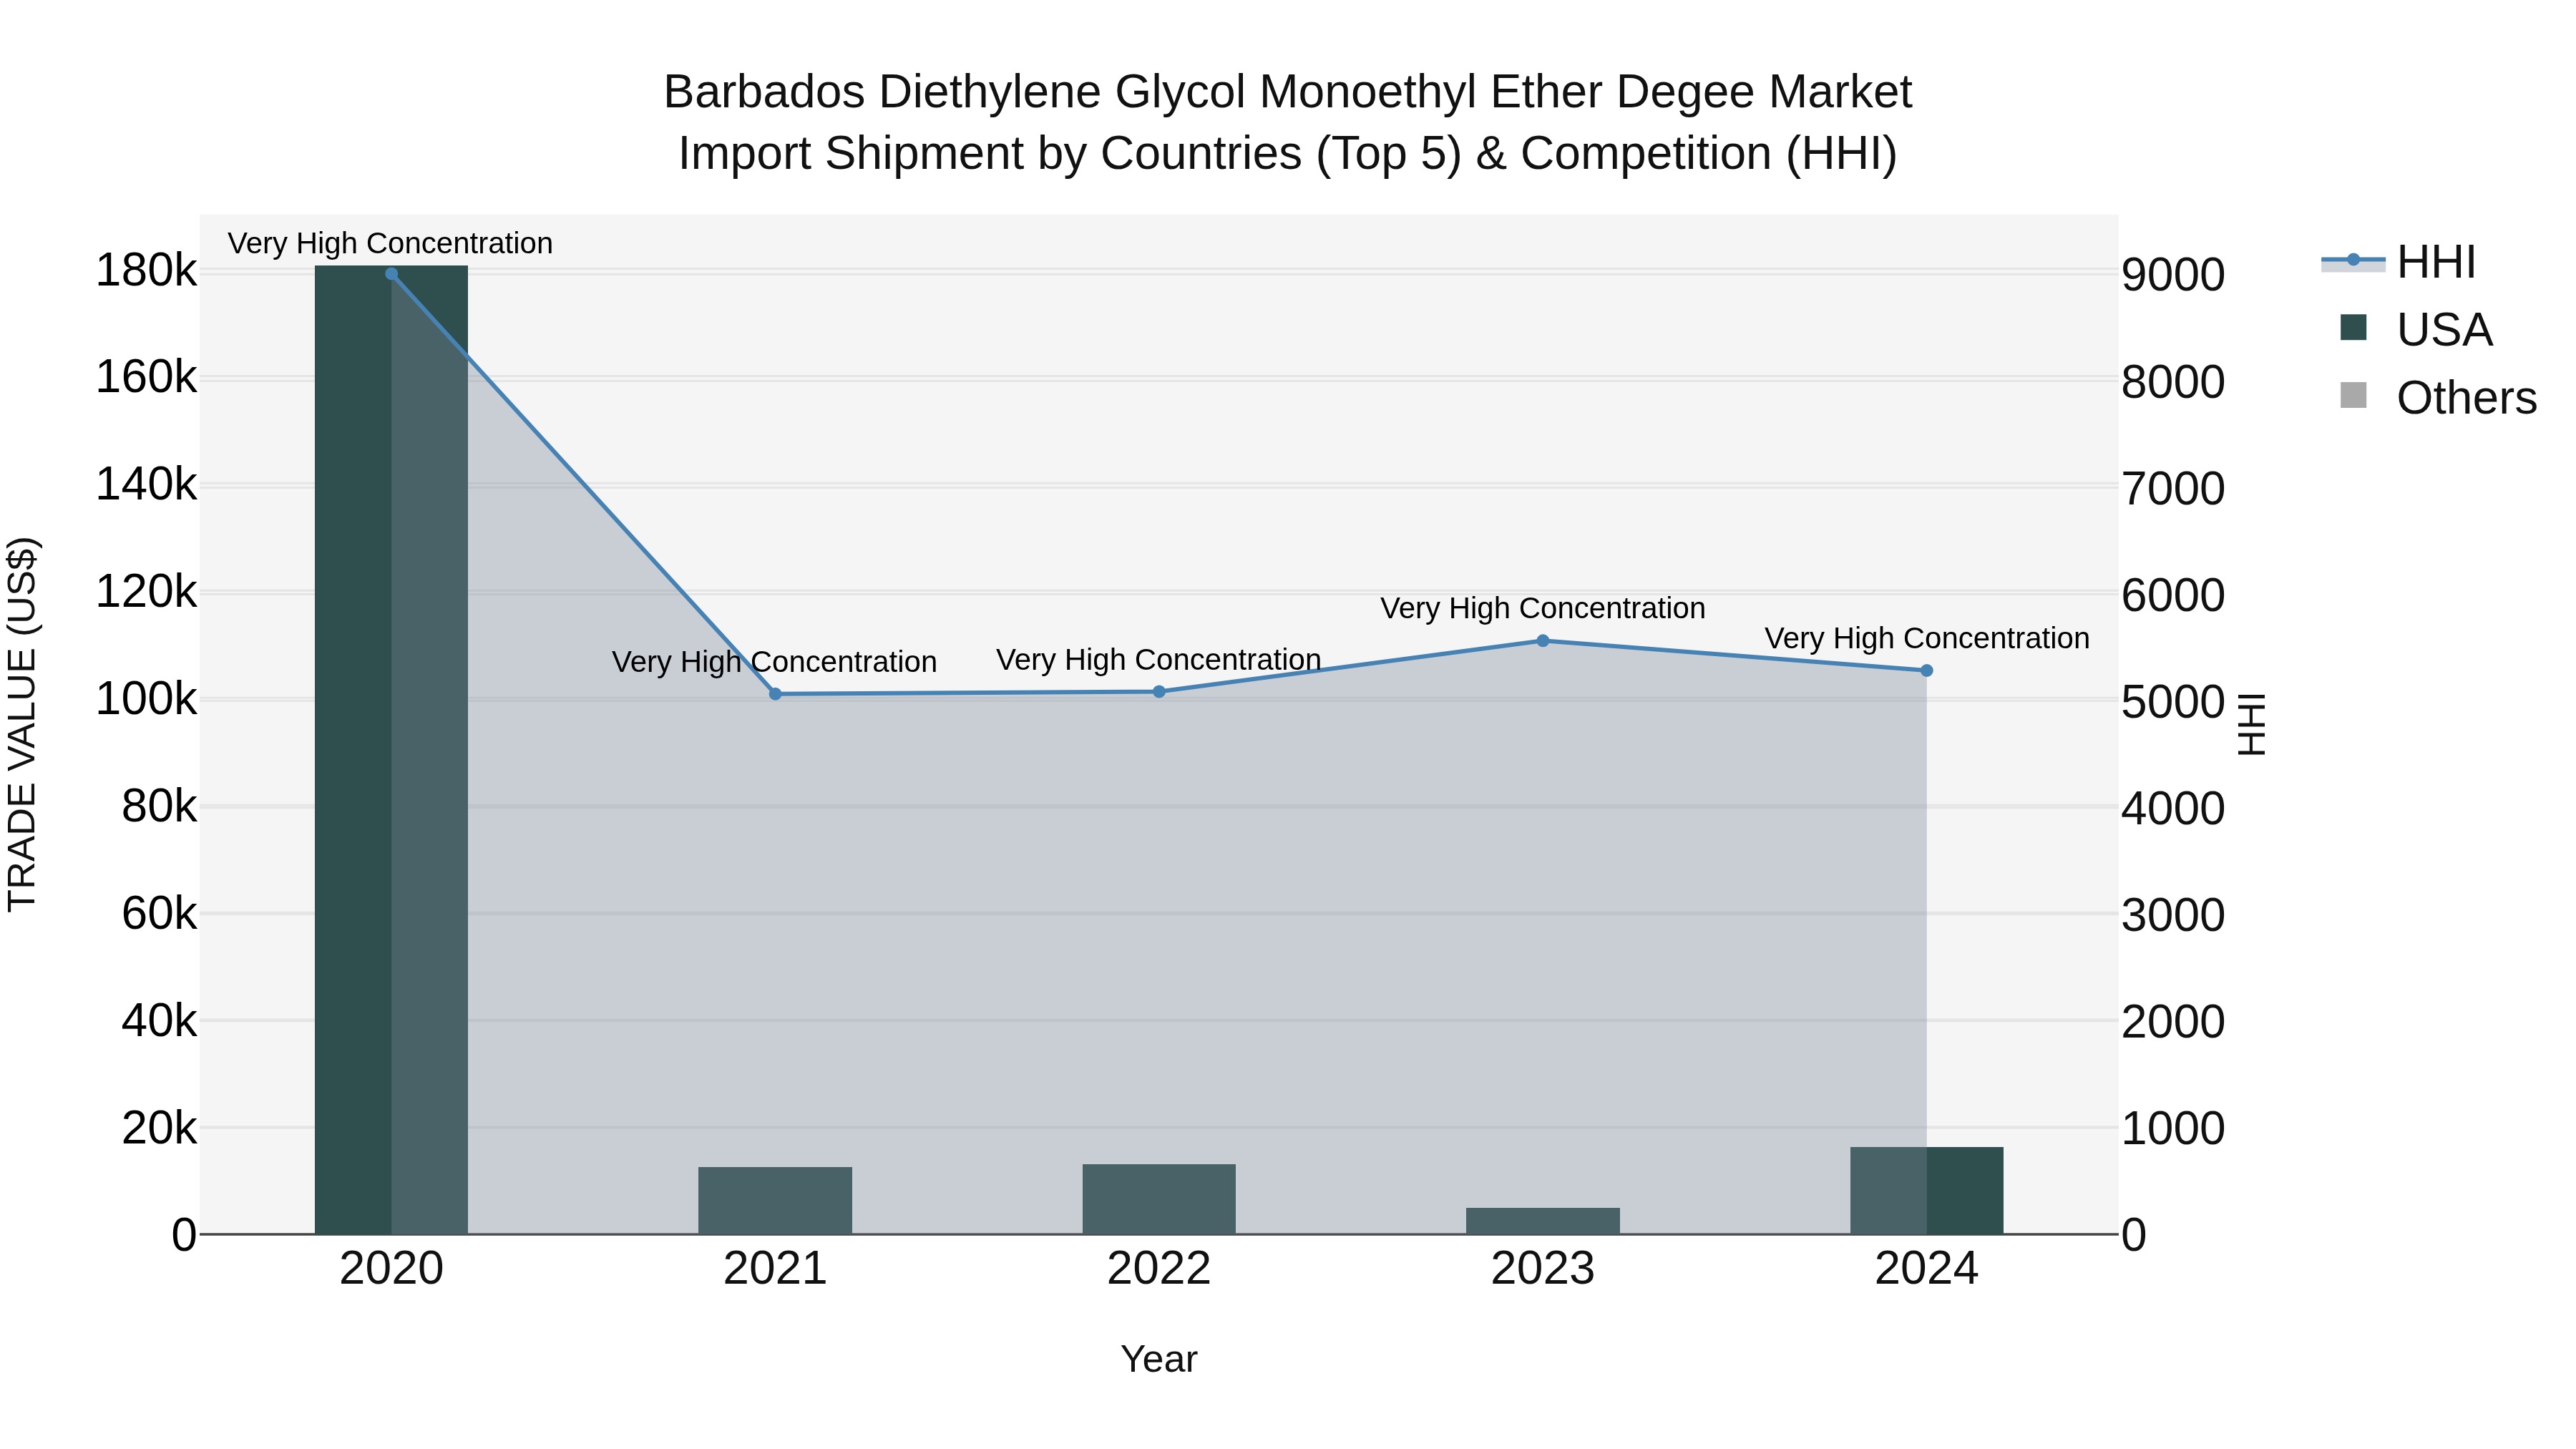Image resolution: width=2576 pixels, height=1449 pixels.
Task: Click the 2020 x-axis tick label
Action: [391, 1269]
